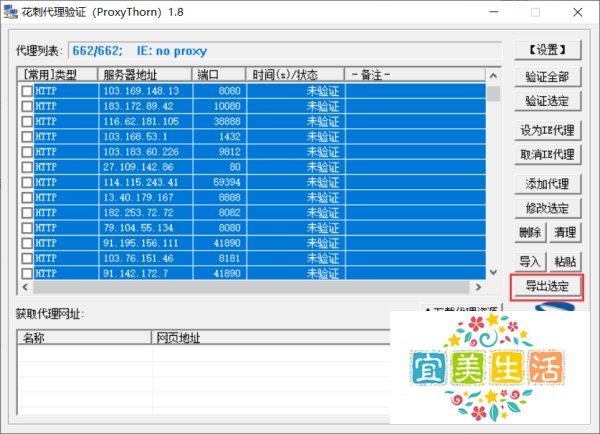Click horizontal scroll right arrow
The width and height of the screenshot is (600, 434).
point(478,287)
